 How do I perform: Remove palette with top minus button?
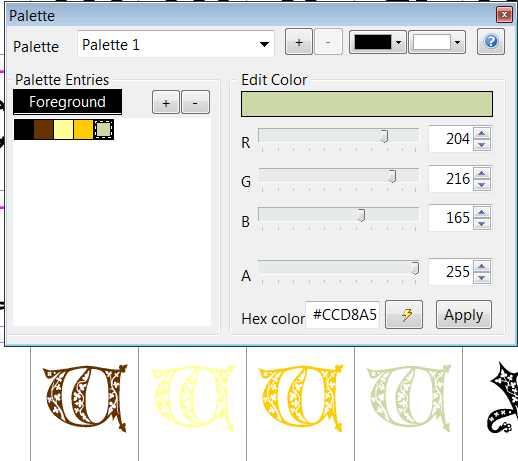point(328,42)
